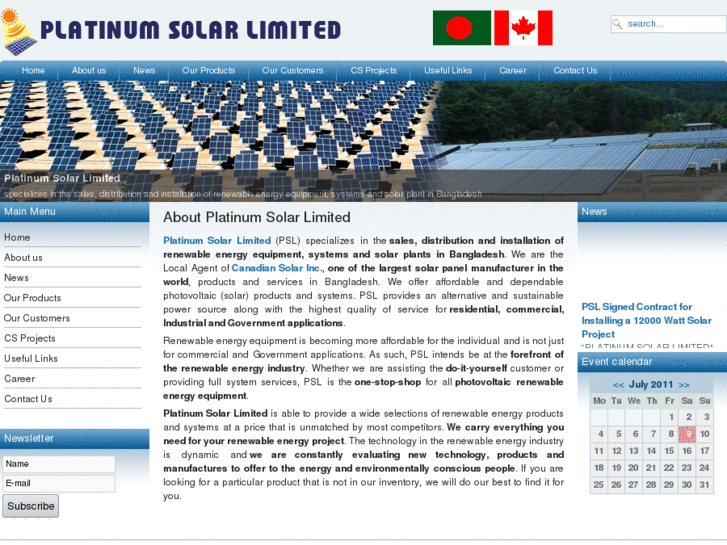The image size is (727, 545).
Task: Select day 15 in the calendar
Action: 670,451
